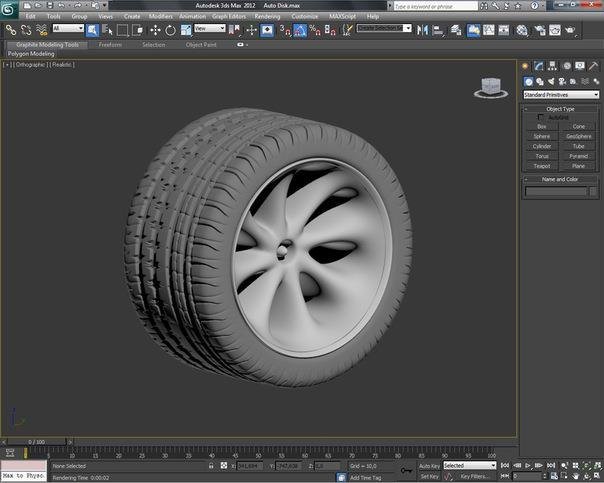Open the Create command panel
This screenshot has height=483, width=604.
(525, 66)
